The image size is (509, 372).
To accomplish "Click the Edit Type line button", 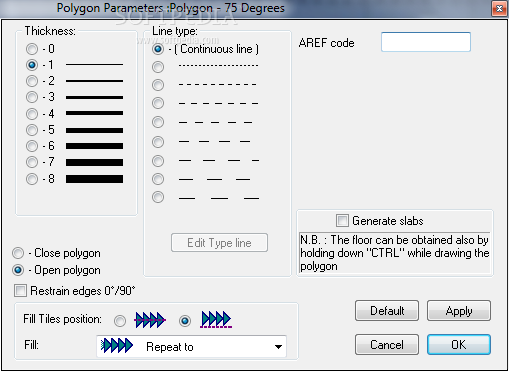I will coord(219,243).
